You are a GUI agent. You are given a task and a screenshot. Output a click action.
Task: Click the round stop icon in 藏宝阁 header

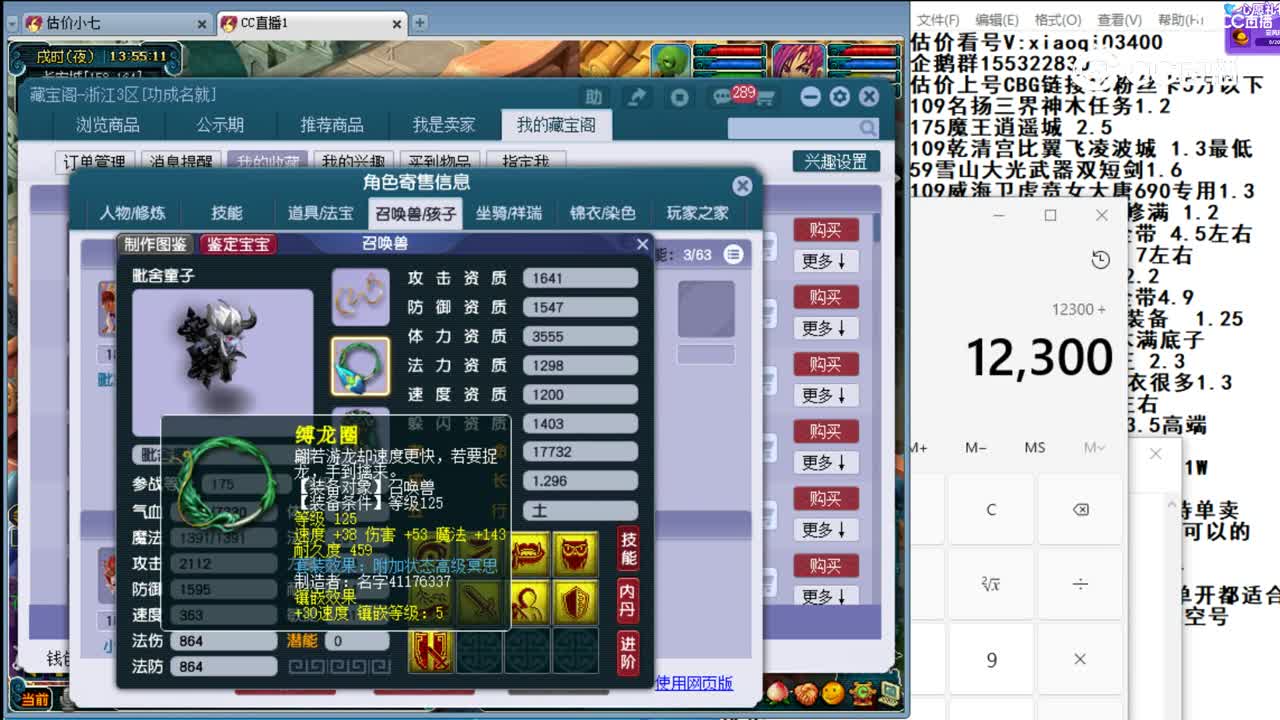click(680, 97)
